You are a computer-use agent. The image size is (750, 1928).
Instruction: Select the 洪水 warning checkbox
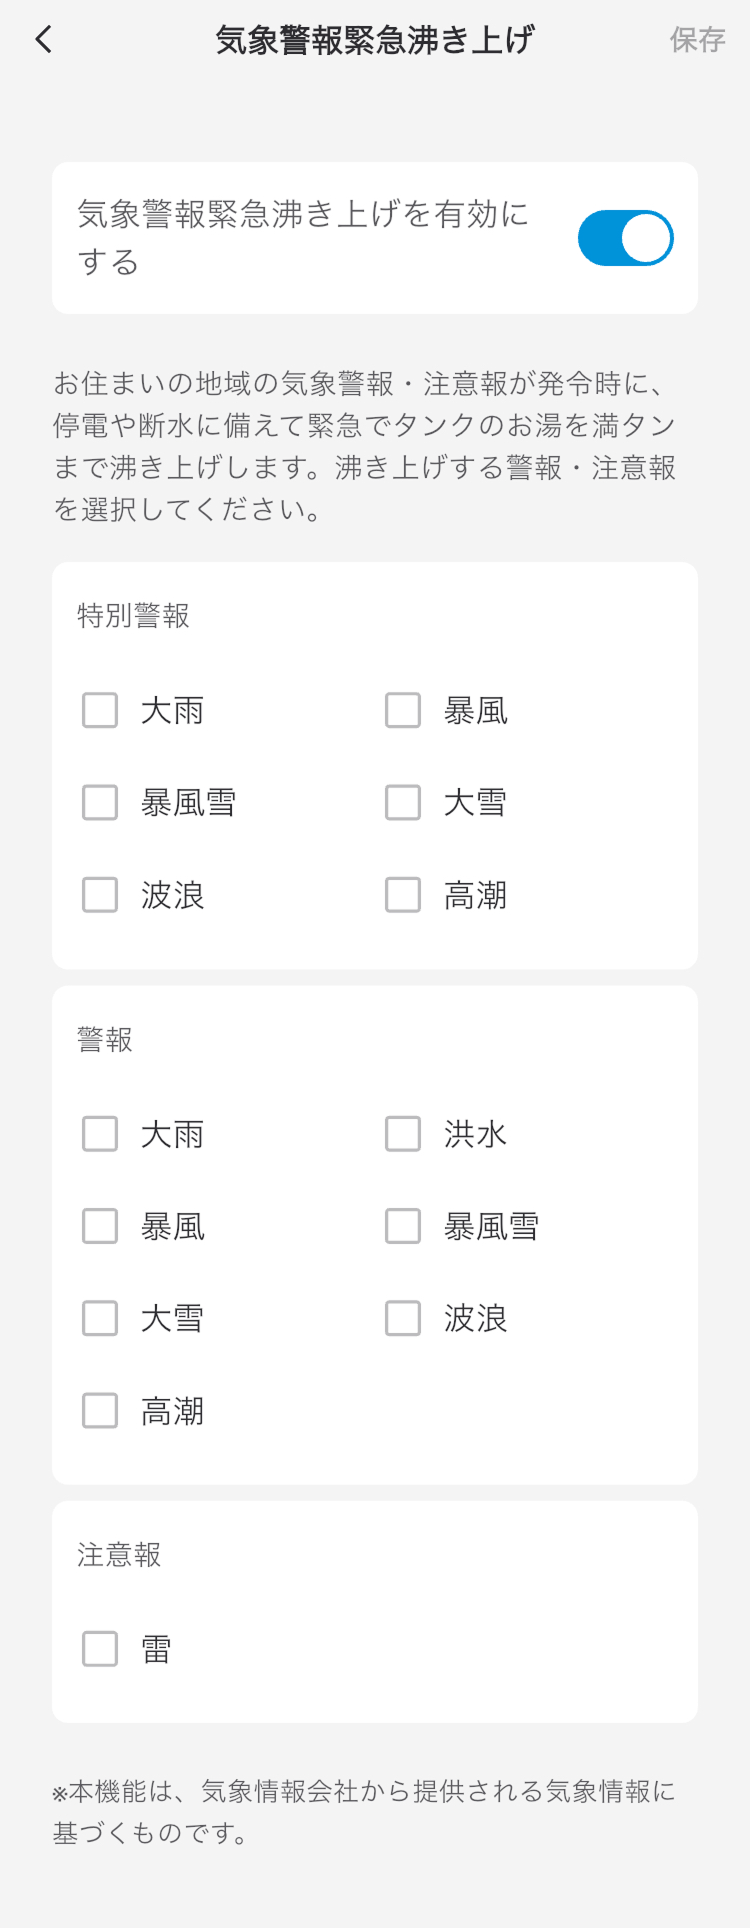(403, 1135)
